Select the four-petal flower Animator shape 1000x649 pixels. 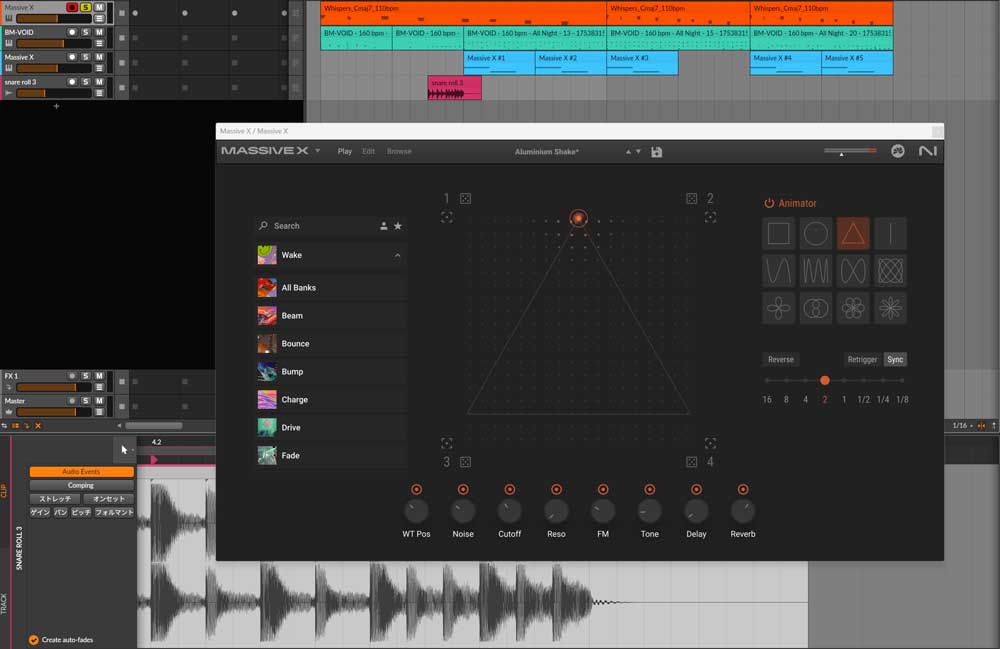pos(778,309)
